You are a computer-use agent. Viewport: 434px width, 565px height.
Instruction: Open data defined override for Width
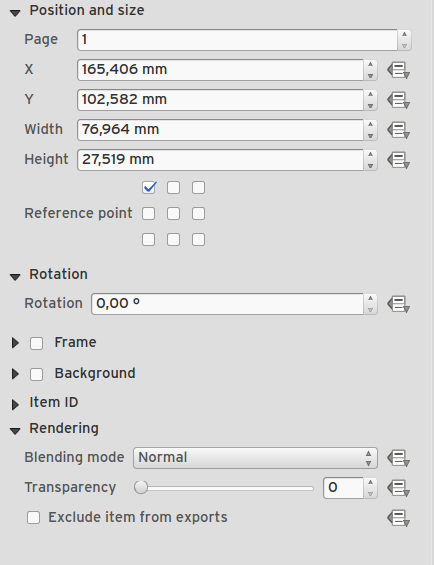pos(398,130)
